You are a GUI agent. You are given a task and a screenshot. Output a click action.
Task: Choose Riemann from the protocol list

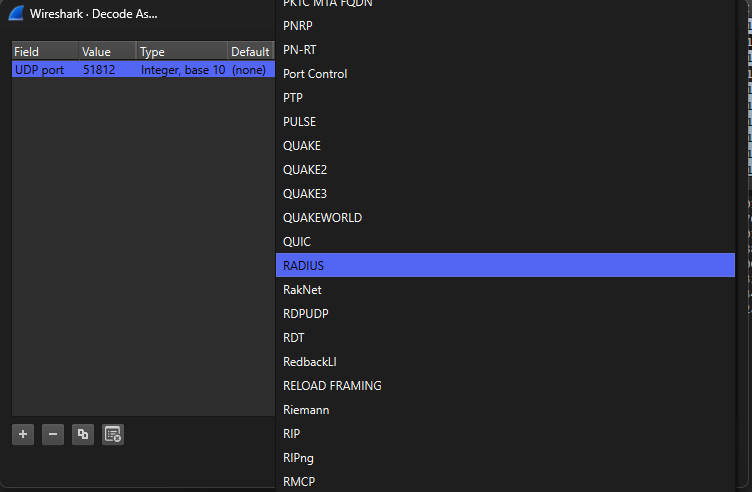point(505,410)
